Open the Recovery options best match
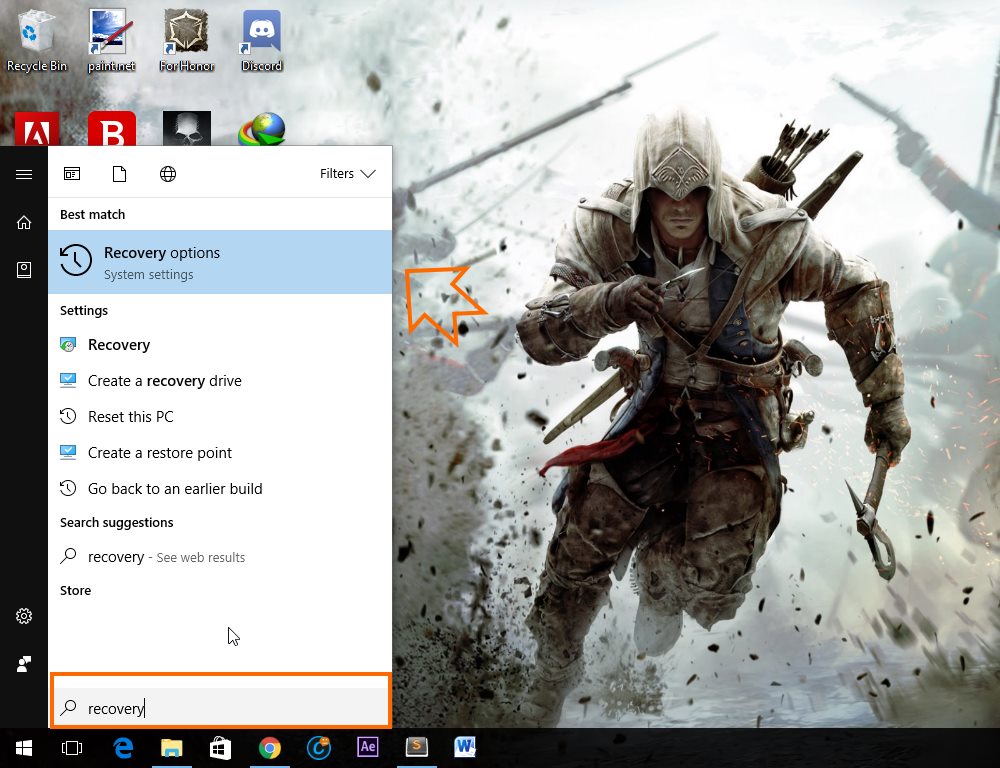The width and height of the screenshot is (1000, 768). (x=220, y=262)
